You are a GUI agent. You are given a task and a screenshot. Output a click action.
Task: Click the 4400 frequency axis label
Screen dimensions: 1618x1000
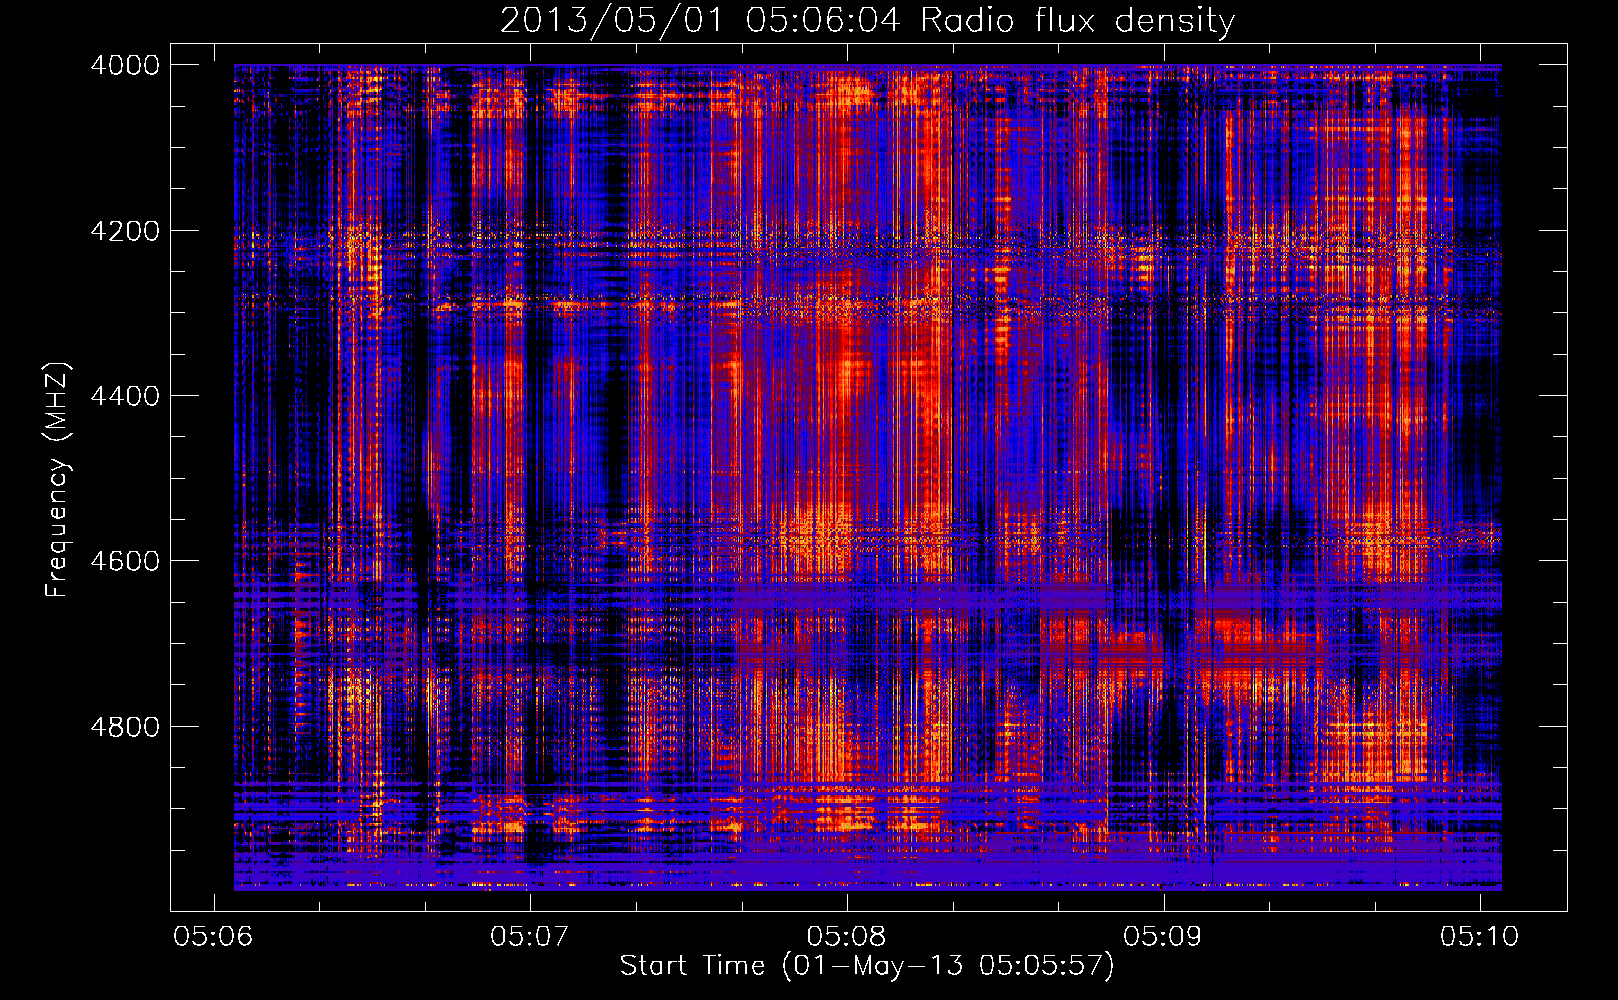(x=124, y=396)
